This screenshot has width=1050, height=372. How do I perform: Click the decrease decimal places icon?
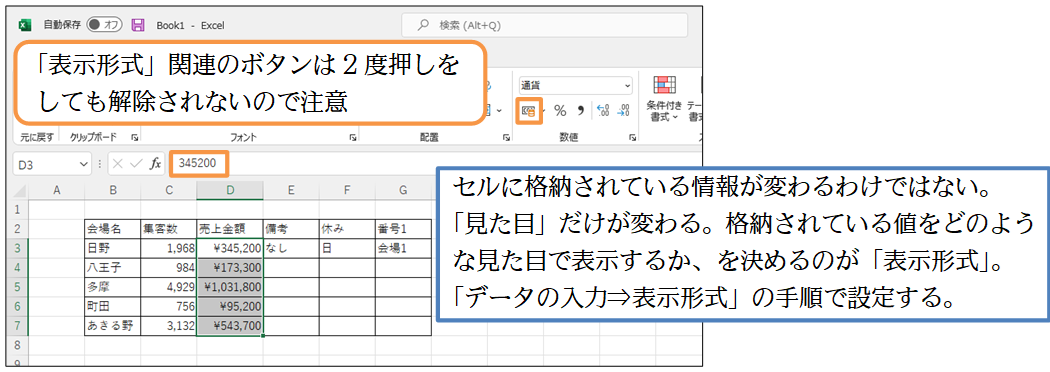[x=623, y=110]
